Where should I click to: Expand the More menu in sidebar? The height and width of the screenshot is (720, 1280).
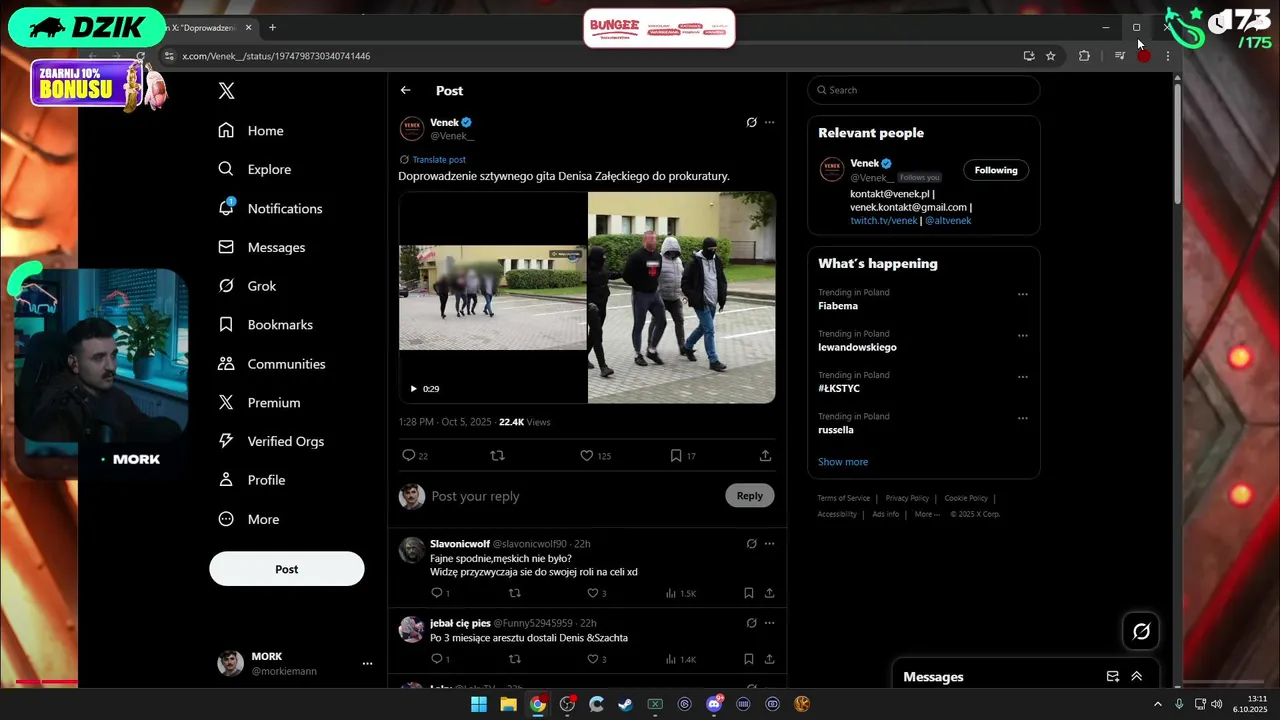point(249,520)
